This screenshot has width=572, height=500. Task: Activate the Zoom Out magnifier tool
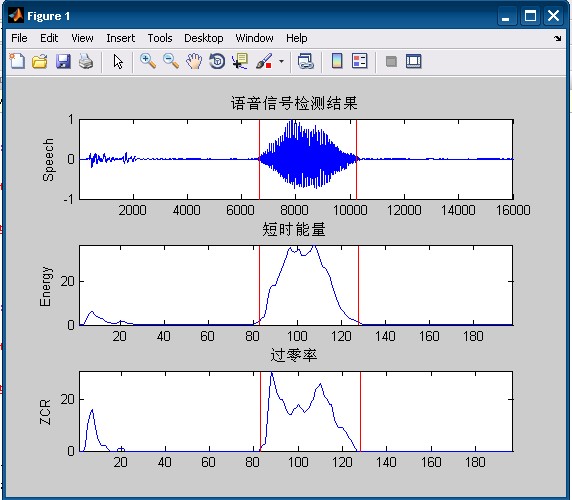point(171,61)
